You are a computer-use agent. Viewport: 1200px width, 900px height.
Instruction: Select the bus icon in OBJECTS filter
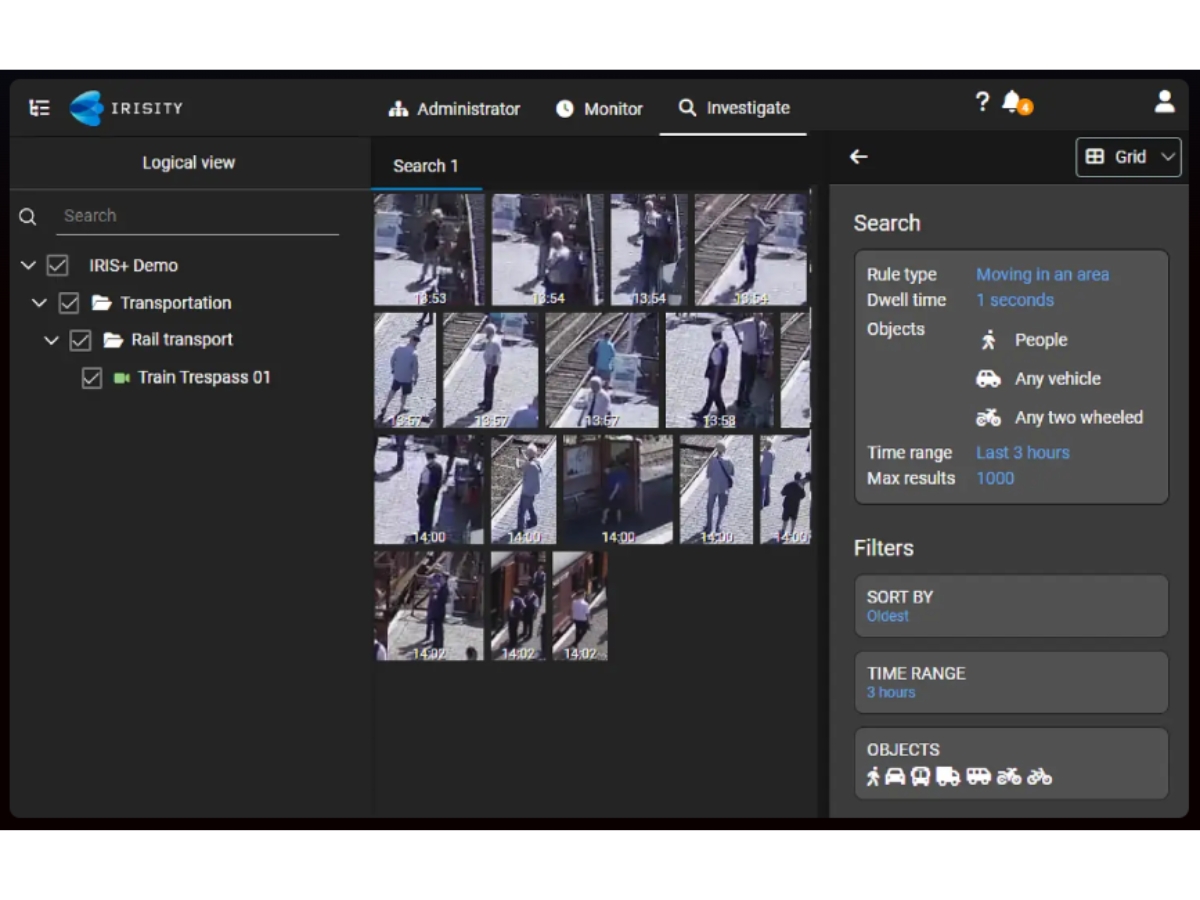tap(921, 776)
